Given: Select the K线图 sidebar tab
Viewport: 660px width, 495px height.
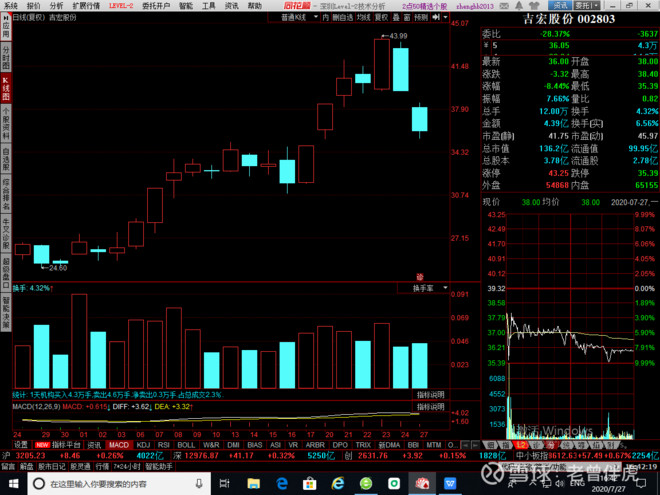Looking at the screenshot, I should [x=6, y=88].
